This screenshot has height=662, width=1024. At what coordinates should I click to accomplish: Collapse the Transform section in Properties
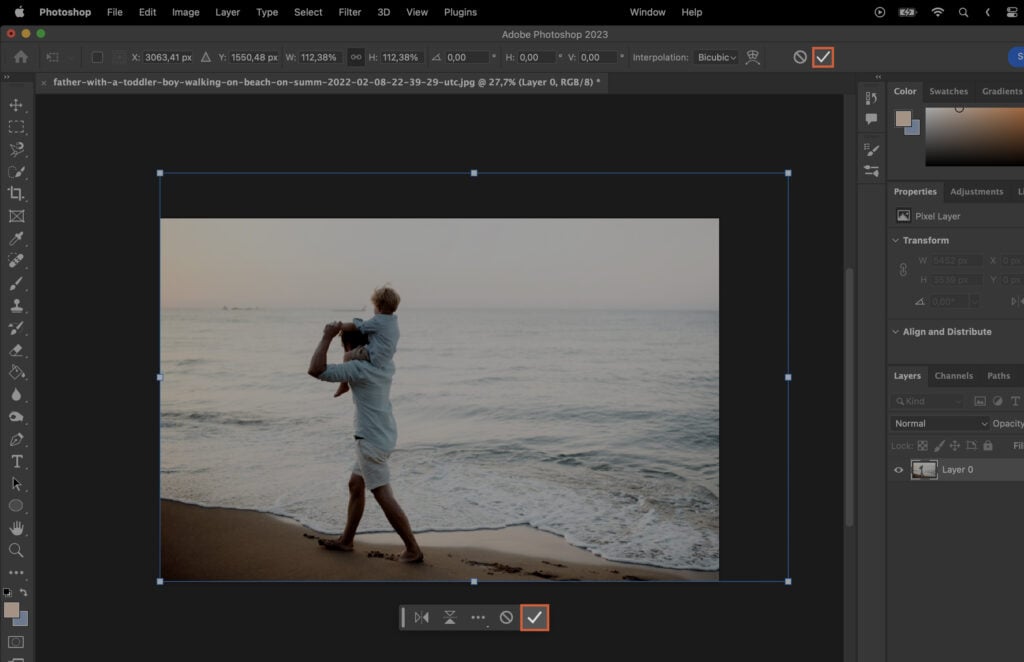click(x=894, y=240)
